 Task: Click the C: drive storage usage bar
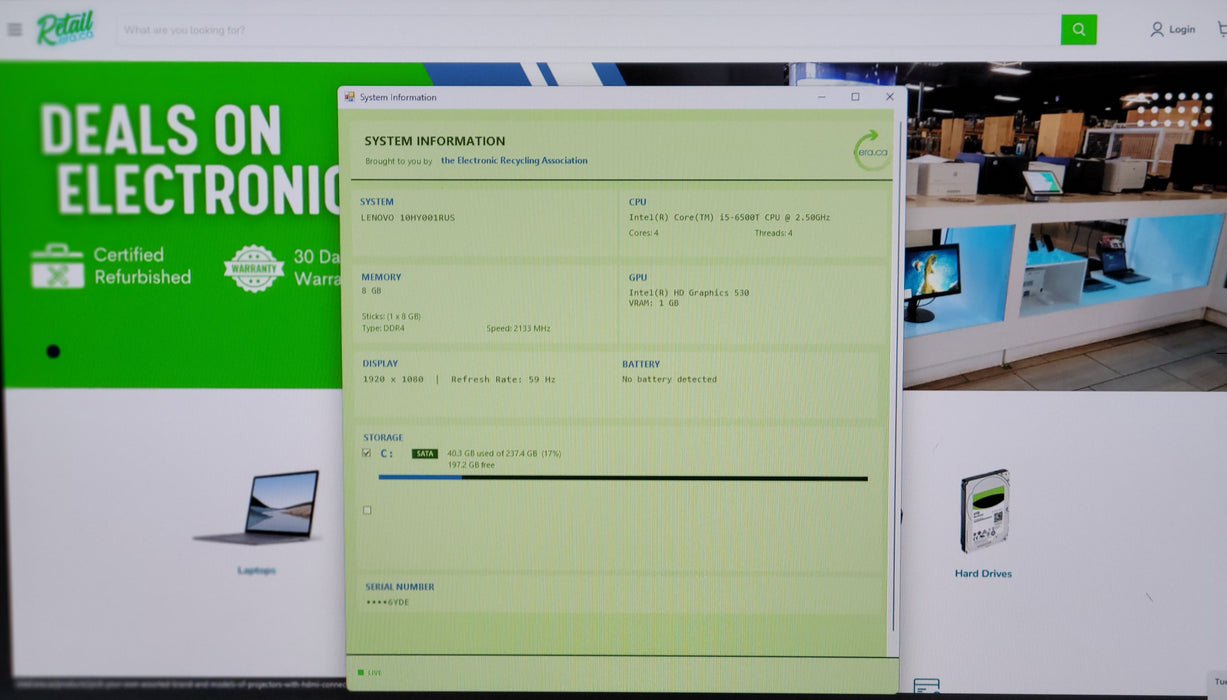[623, 478]
